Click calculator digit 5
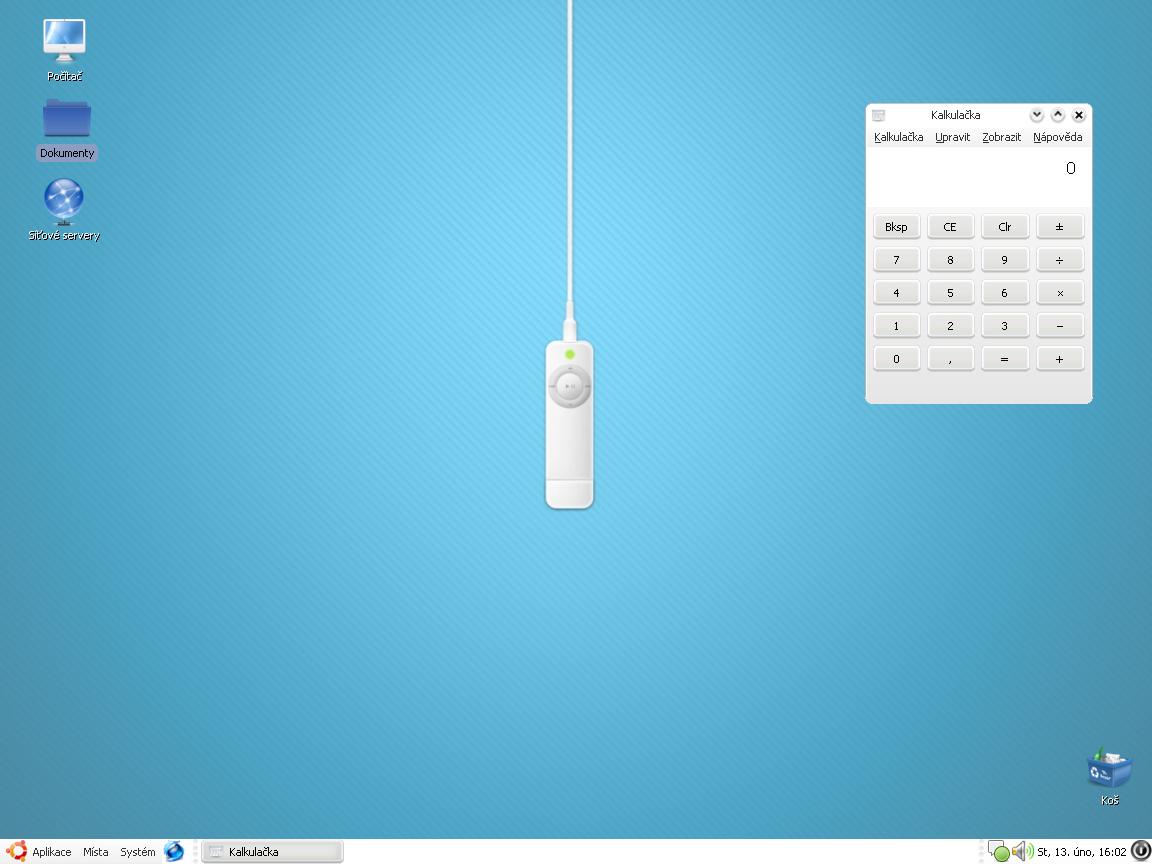Viewport: 1152px width, 864px height. [x=950, y=292]
